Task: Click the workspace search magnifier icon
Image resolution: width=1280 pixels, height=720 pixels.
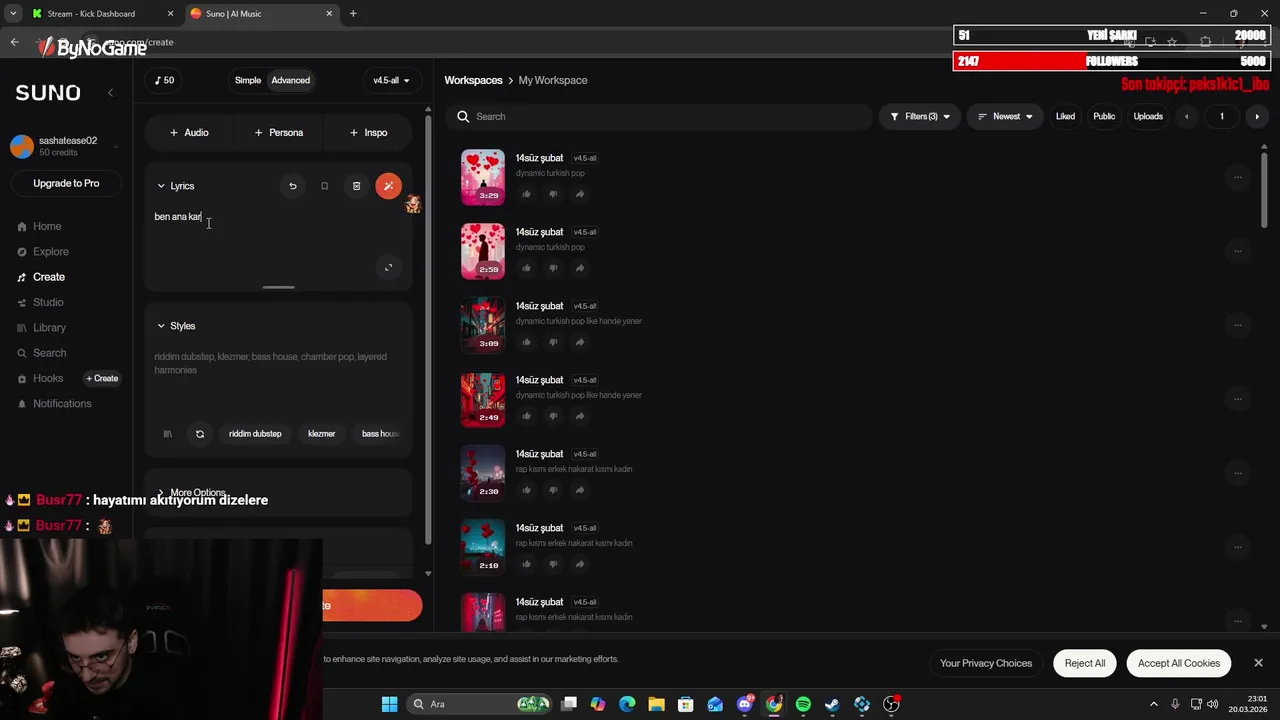Action: tap(463, 117)
